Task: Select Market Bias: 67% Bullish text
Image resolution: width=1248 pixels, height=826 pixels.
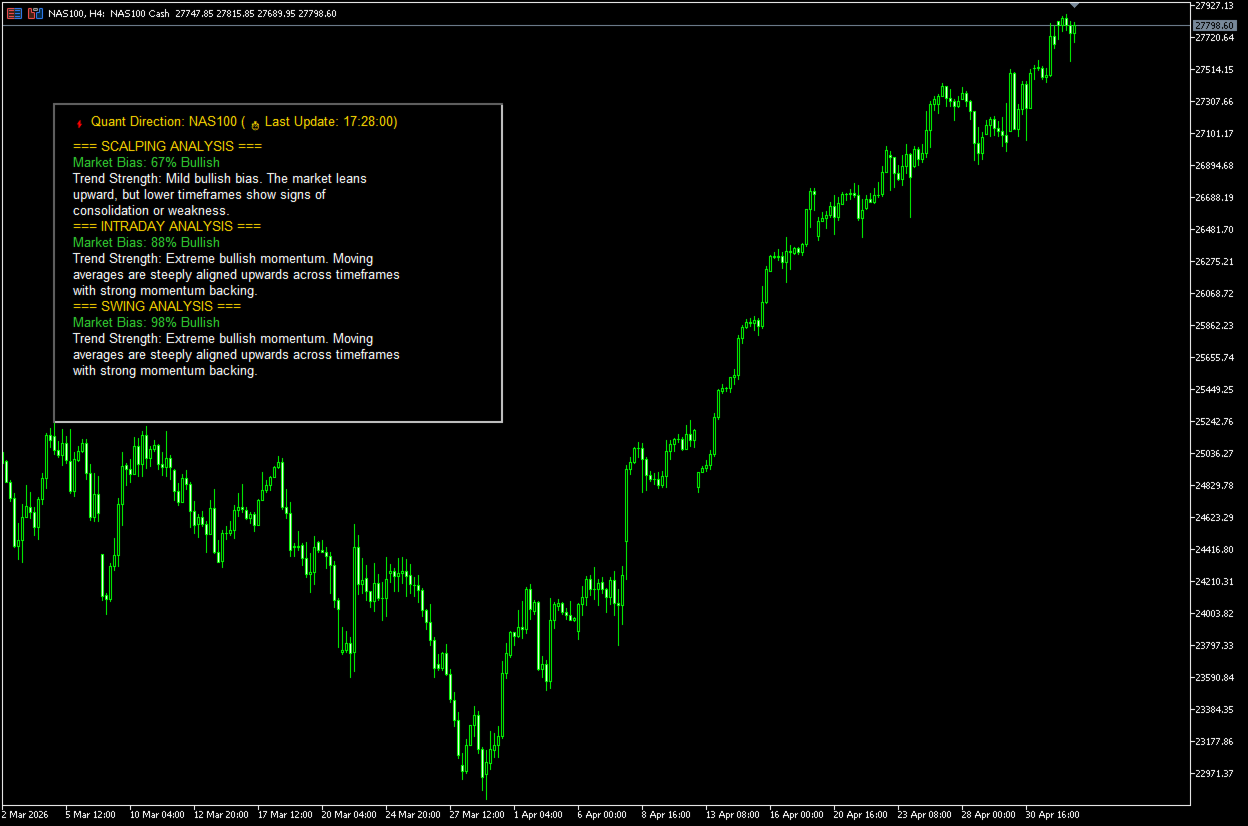Action: point(146,162)
